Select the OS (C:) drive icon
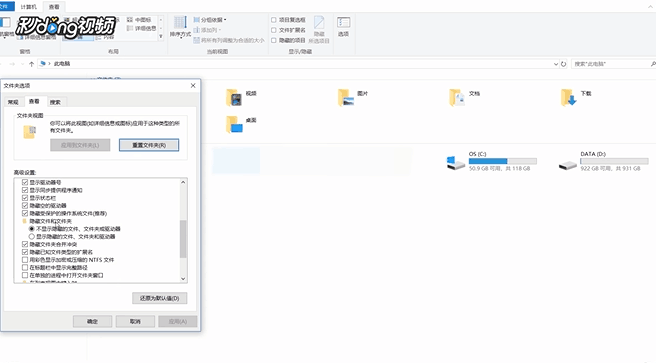 click(x=456, y=163)
